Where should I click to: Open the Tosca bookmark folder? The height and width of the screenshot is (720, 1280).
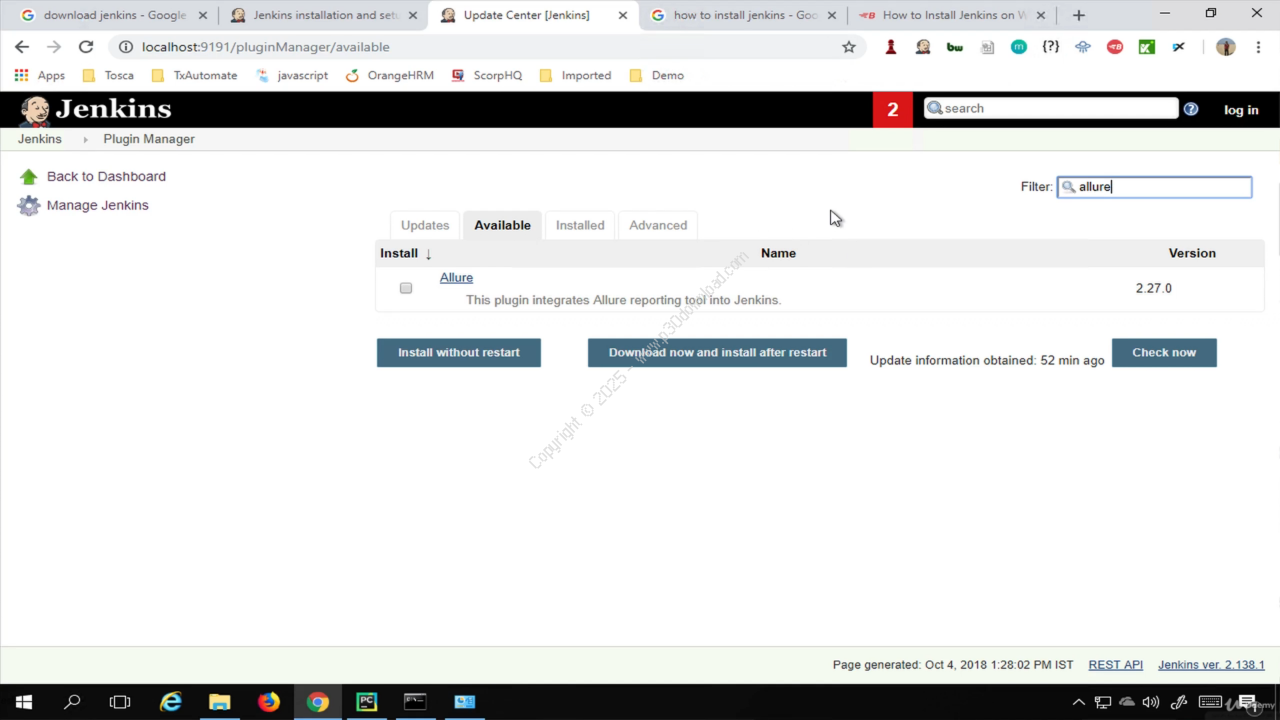coord(108,75)
